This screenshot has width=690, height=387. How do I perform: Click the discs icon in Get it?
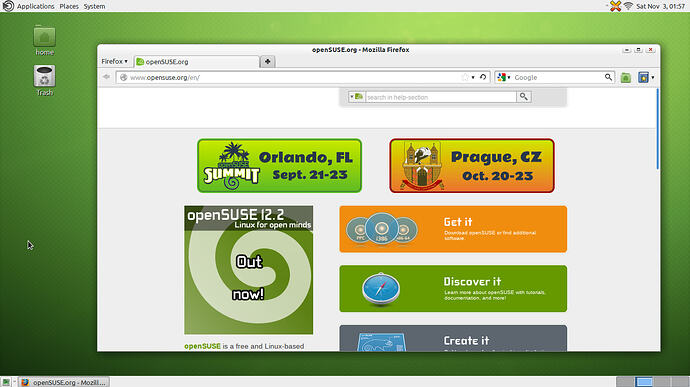click(382, 229)
